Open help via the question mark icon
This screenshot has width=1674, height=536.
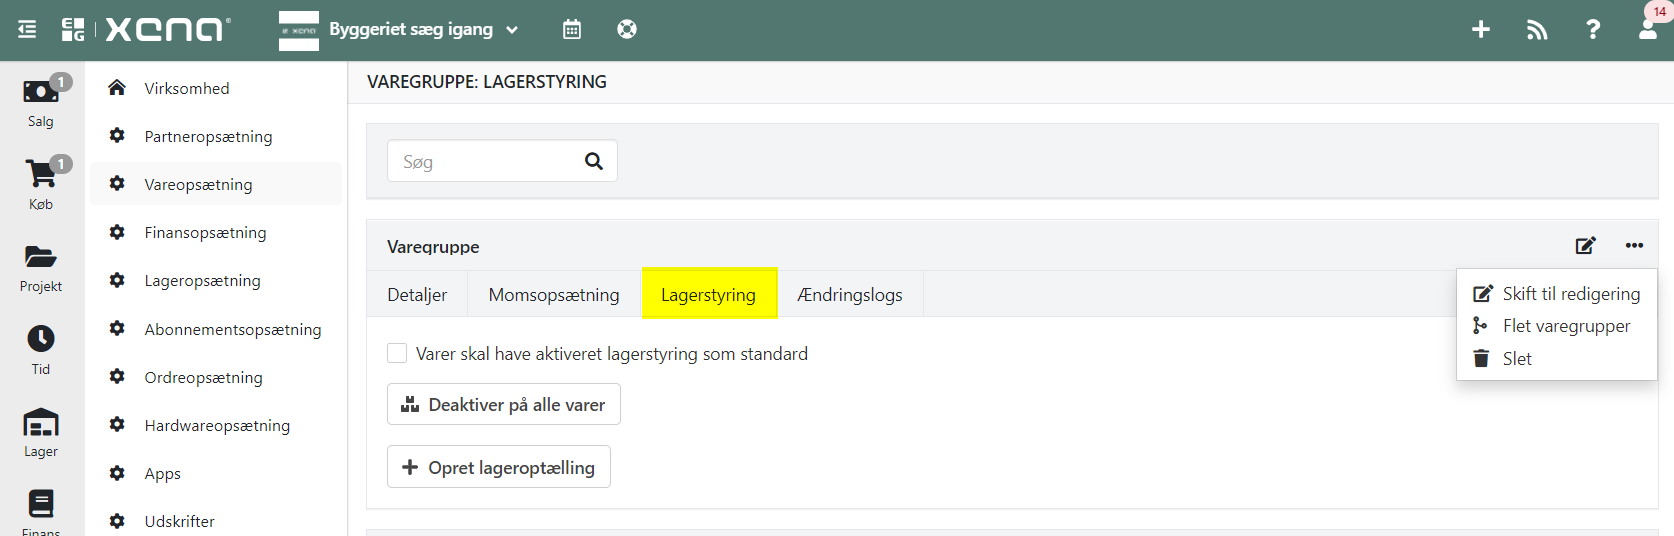[x=1593, y=30]
